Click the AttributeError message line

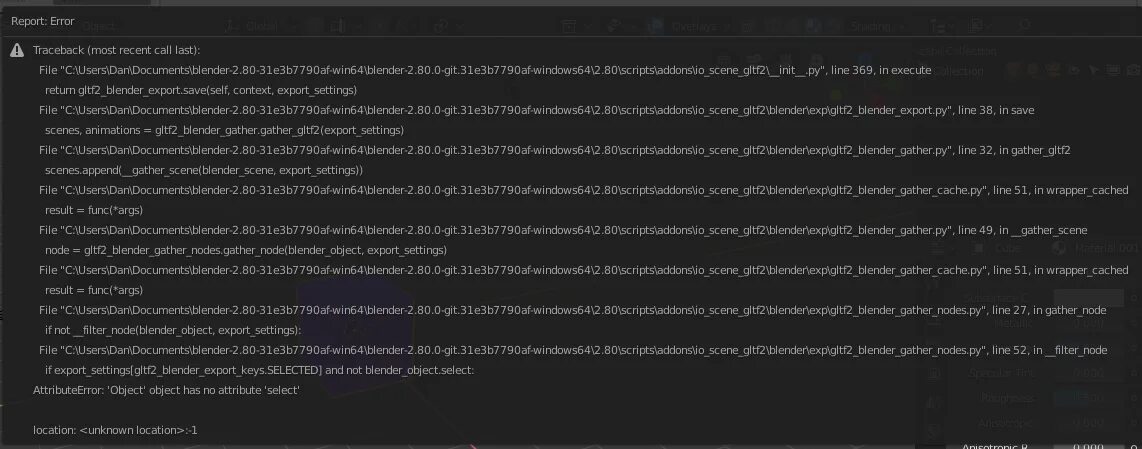pos(166,390)
